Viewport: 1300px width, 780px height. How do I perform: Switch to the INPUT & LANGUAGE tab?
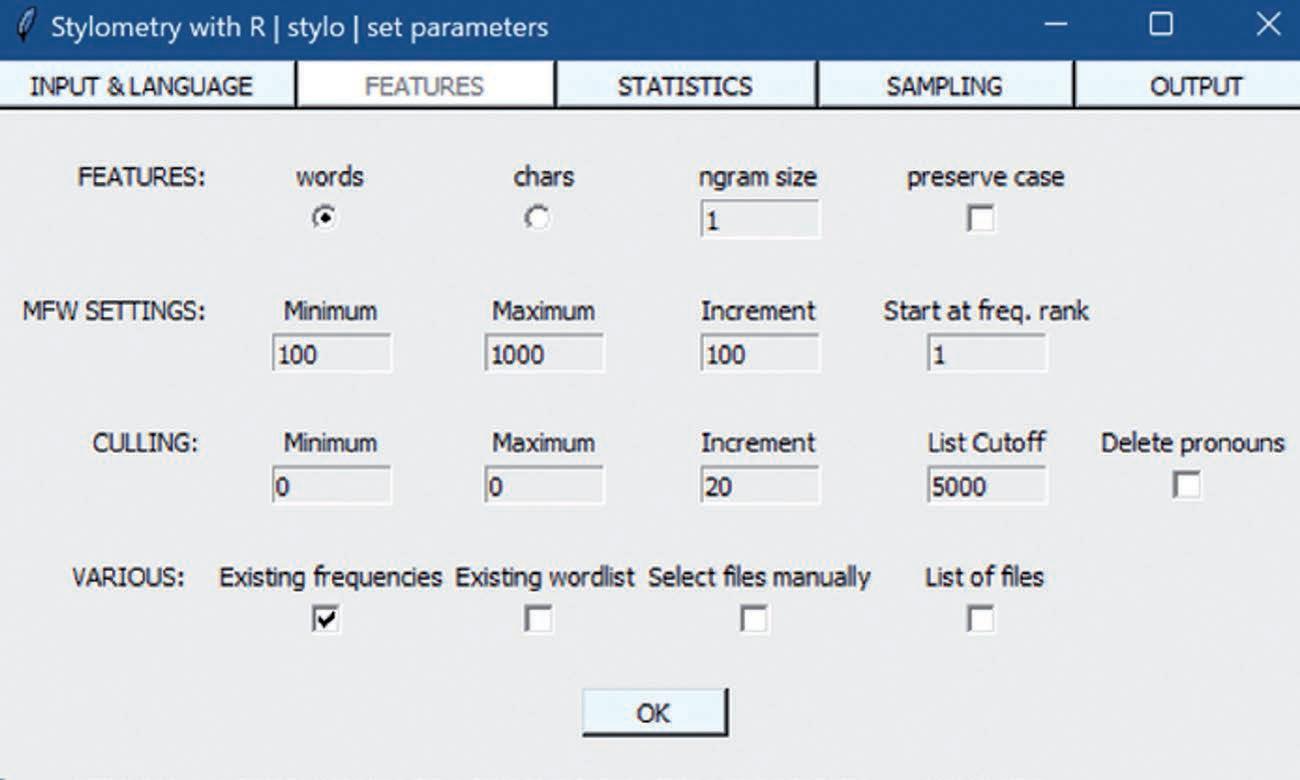pyautogui.click(x=141, y=86)
